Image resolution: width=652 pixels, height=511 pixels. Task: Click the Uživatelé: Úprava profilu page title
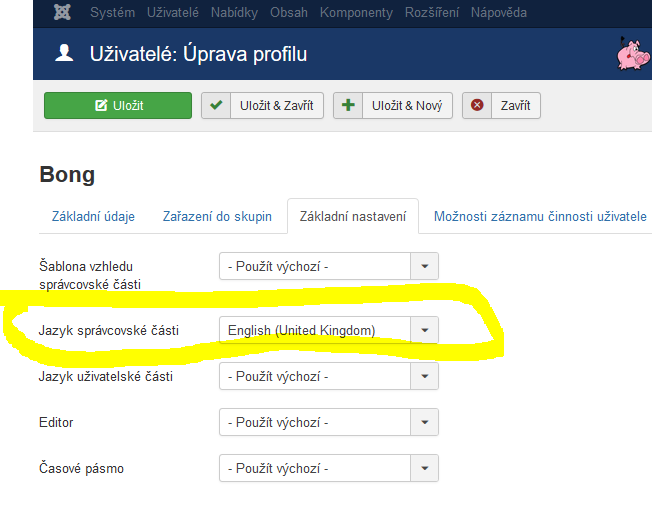pyautogui.click(x=198, y=54)
